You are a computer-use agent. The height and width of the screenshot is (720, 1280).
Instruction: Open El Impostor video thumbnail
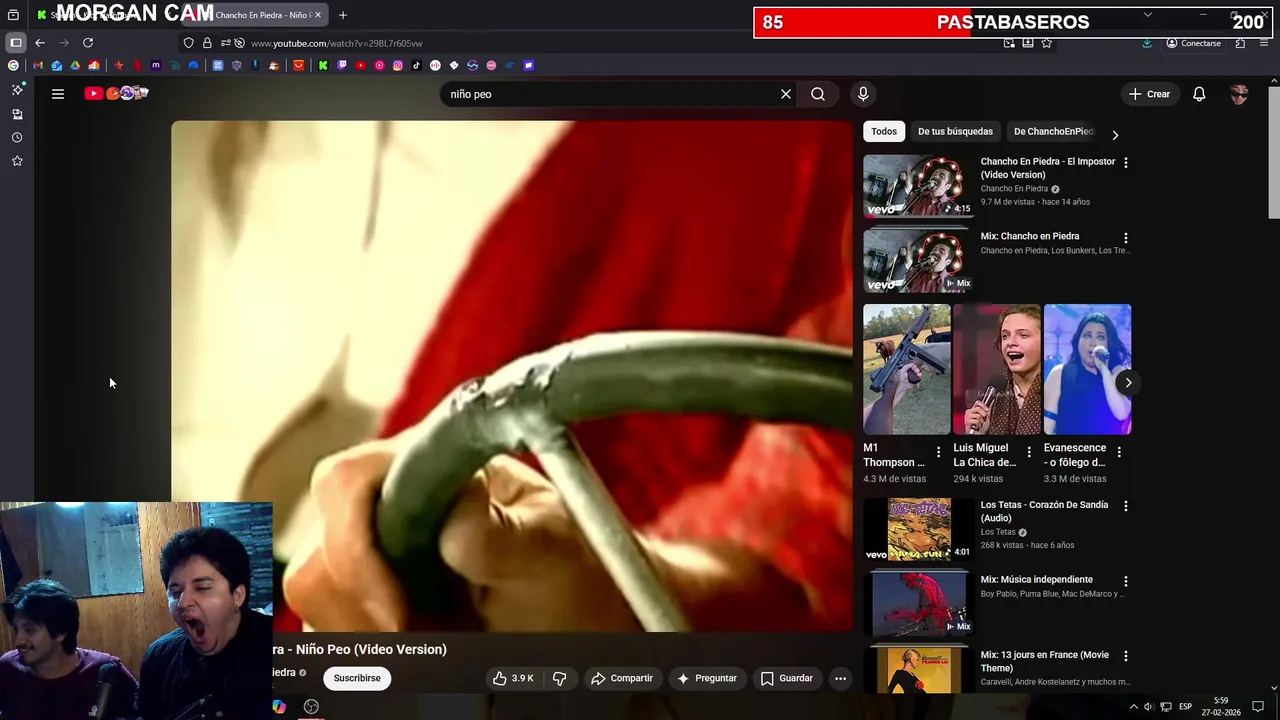pos(916,185)
